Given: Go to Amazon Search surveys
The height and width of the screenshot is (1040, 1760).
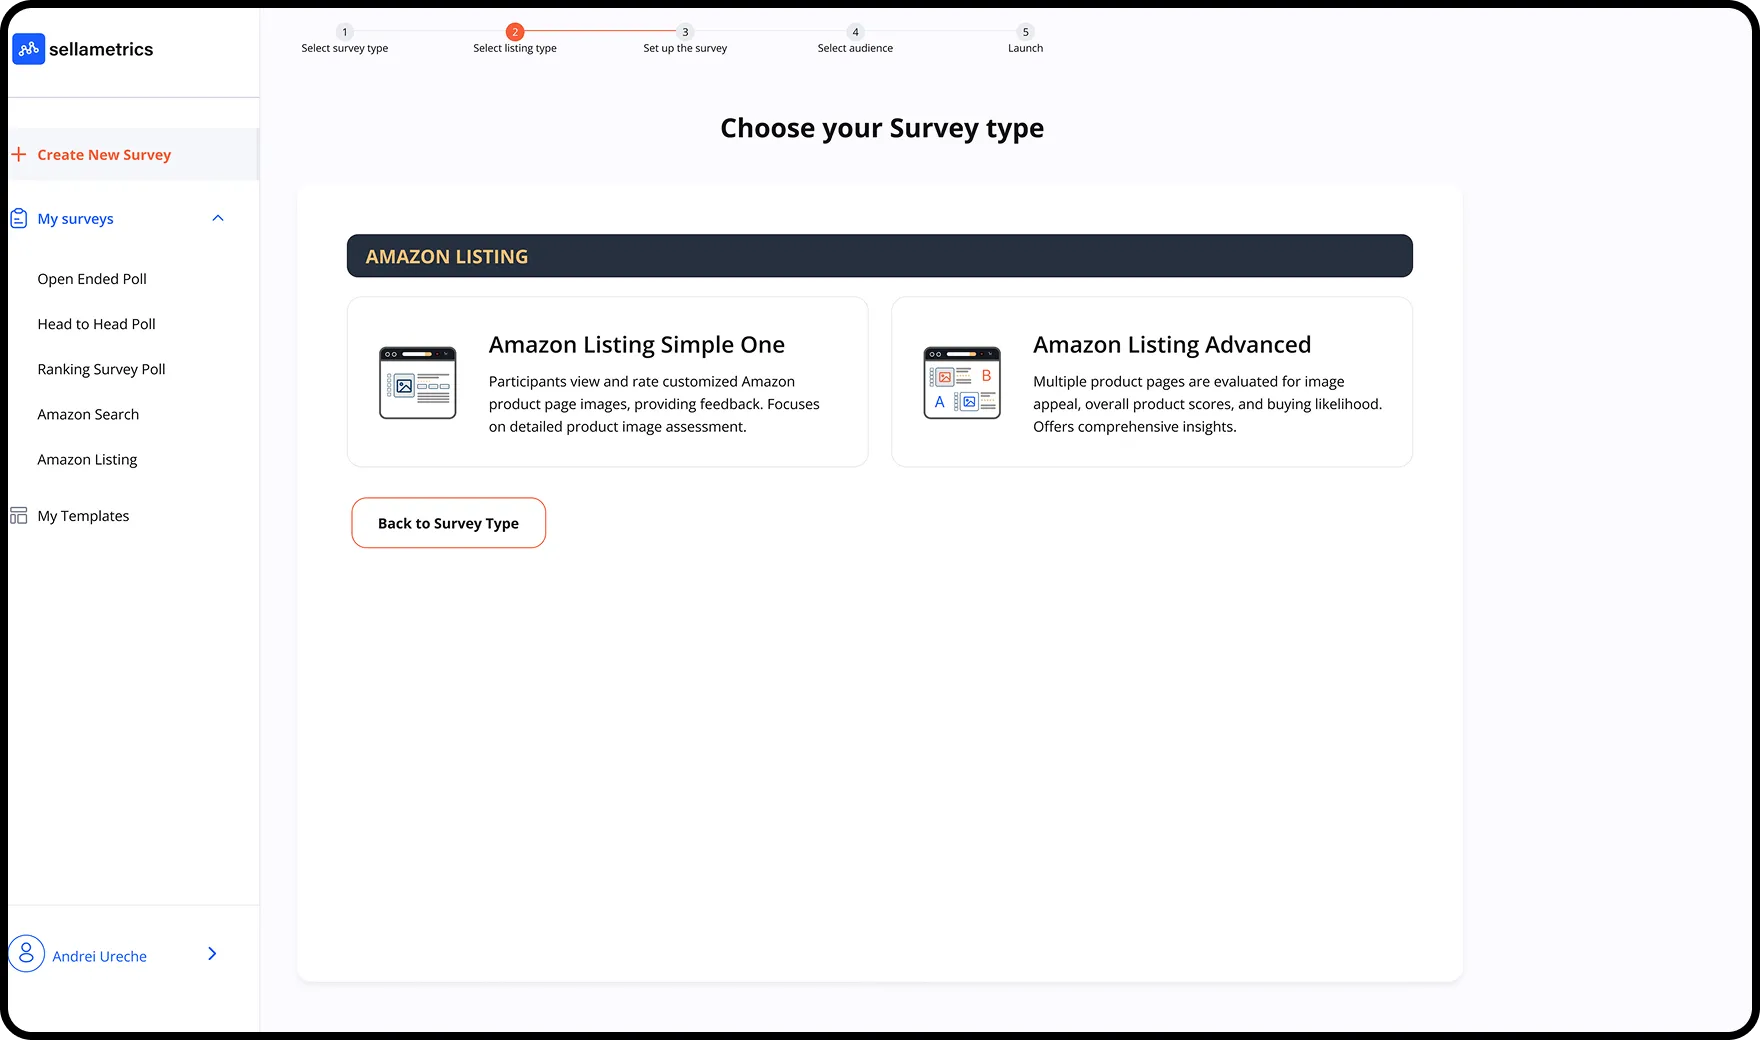Looking at the screenshot, I should tap(88, 414).
